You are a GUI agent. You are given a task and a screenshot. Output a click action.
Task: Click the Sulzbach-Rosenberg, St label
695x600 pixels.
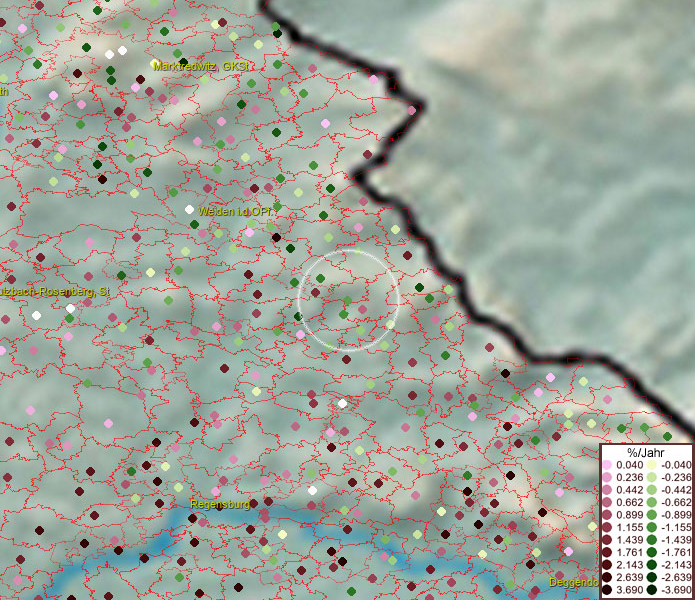(x=54, y=291)
